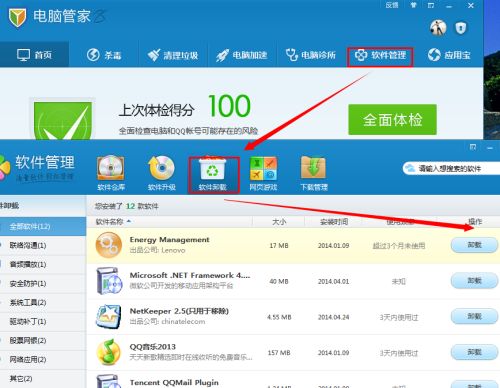Click the 100 checkup score
The width and height of the screenshot is (500, 388).
point(229,106)
